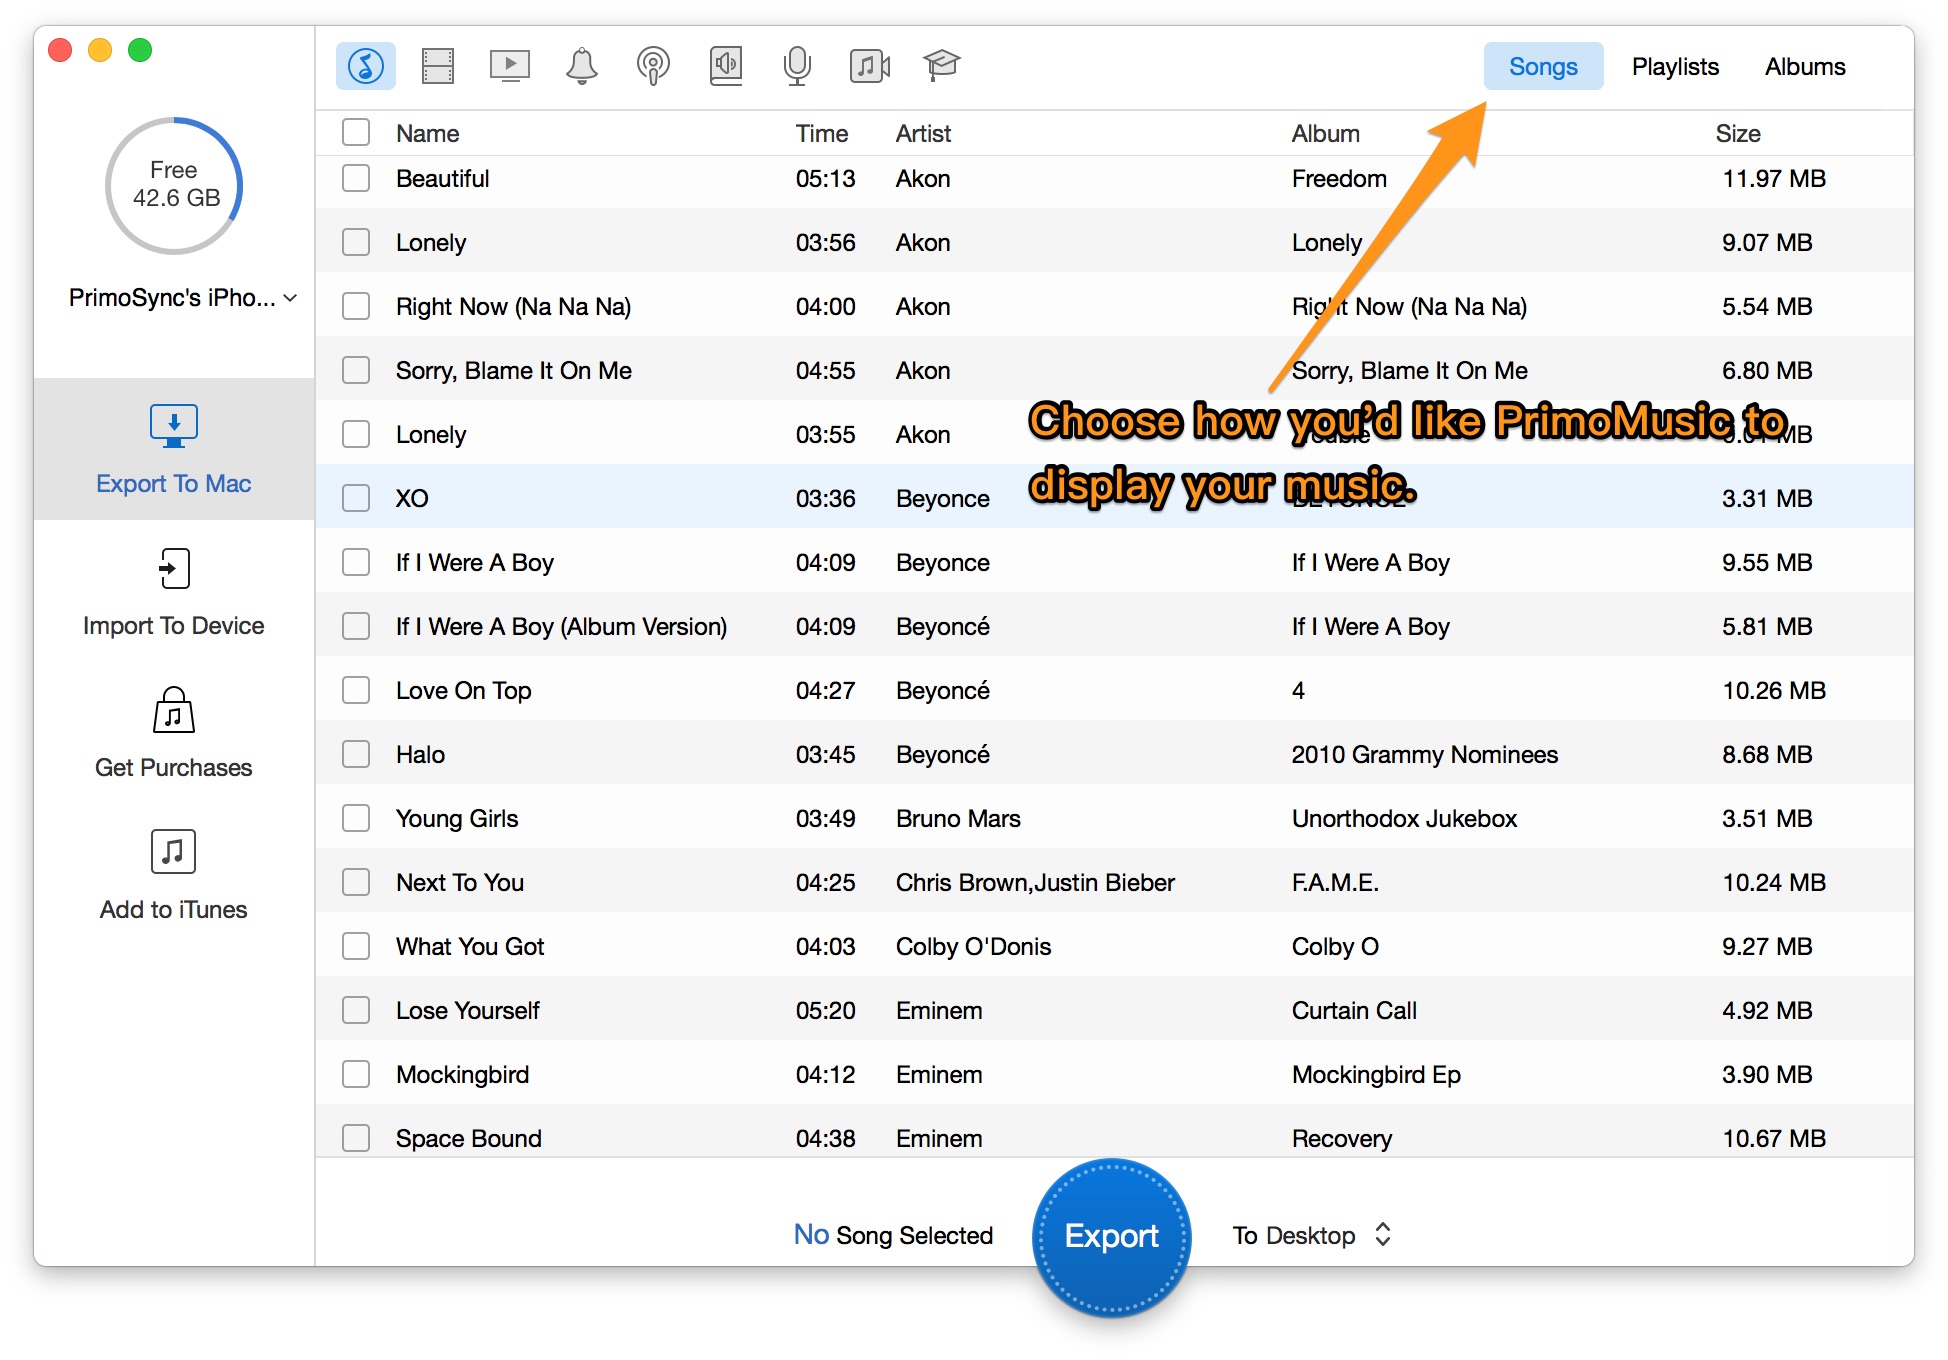The width and height of the screenshot is (1948, 1360).
Task: Open the Music Videos category icon
Action: click(x=869, y=66)
